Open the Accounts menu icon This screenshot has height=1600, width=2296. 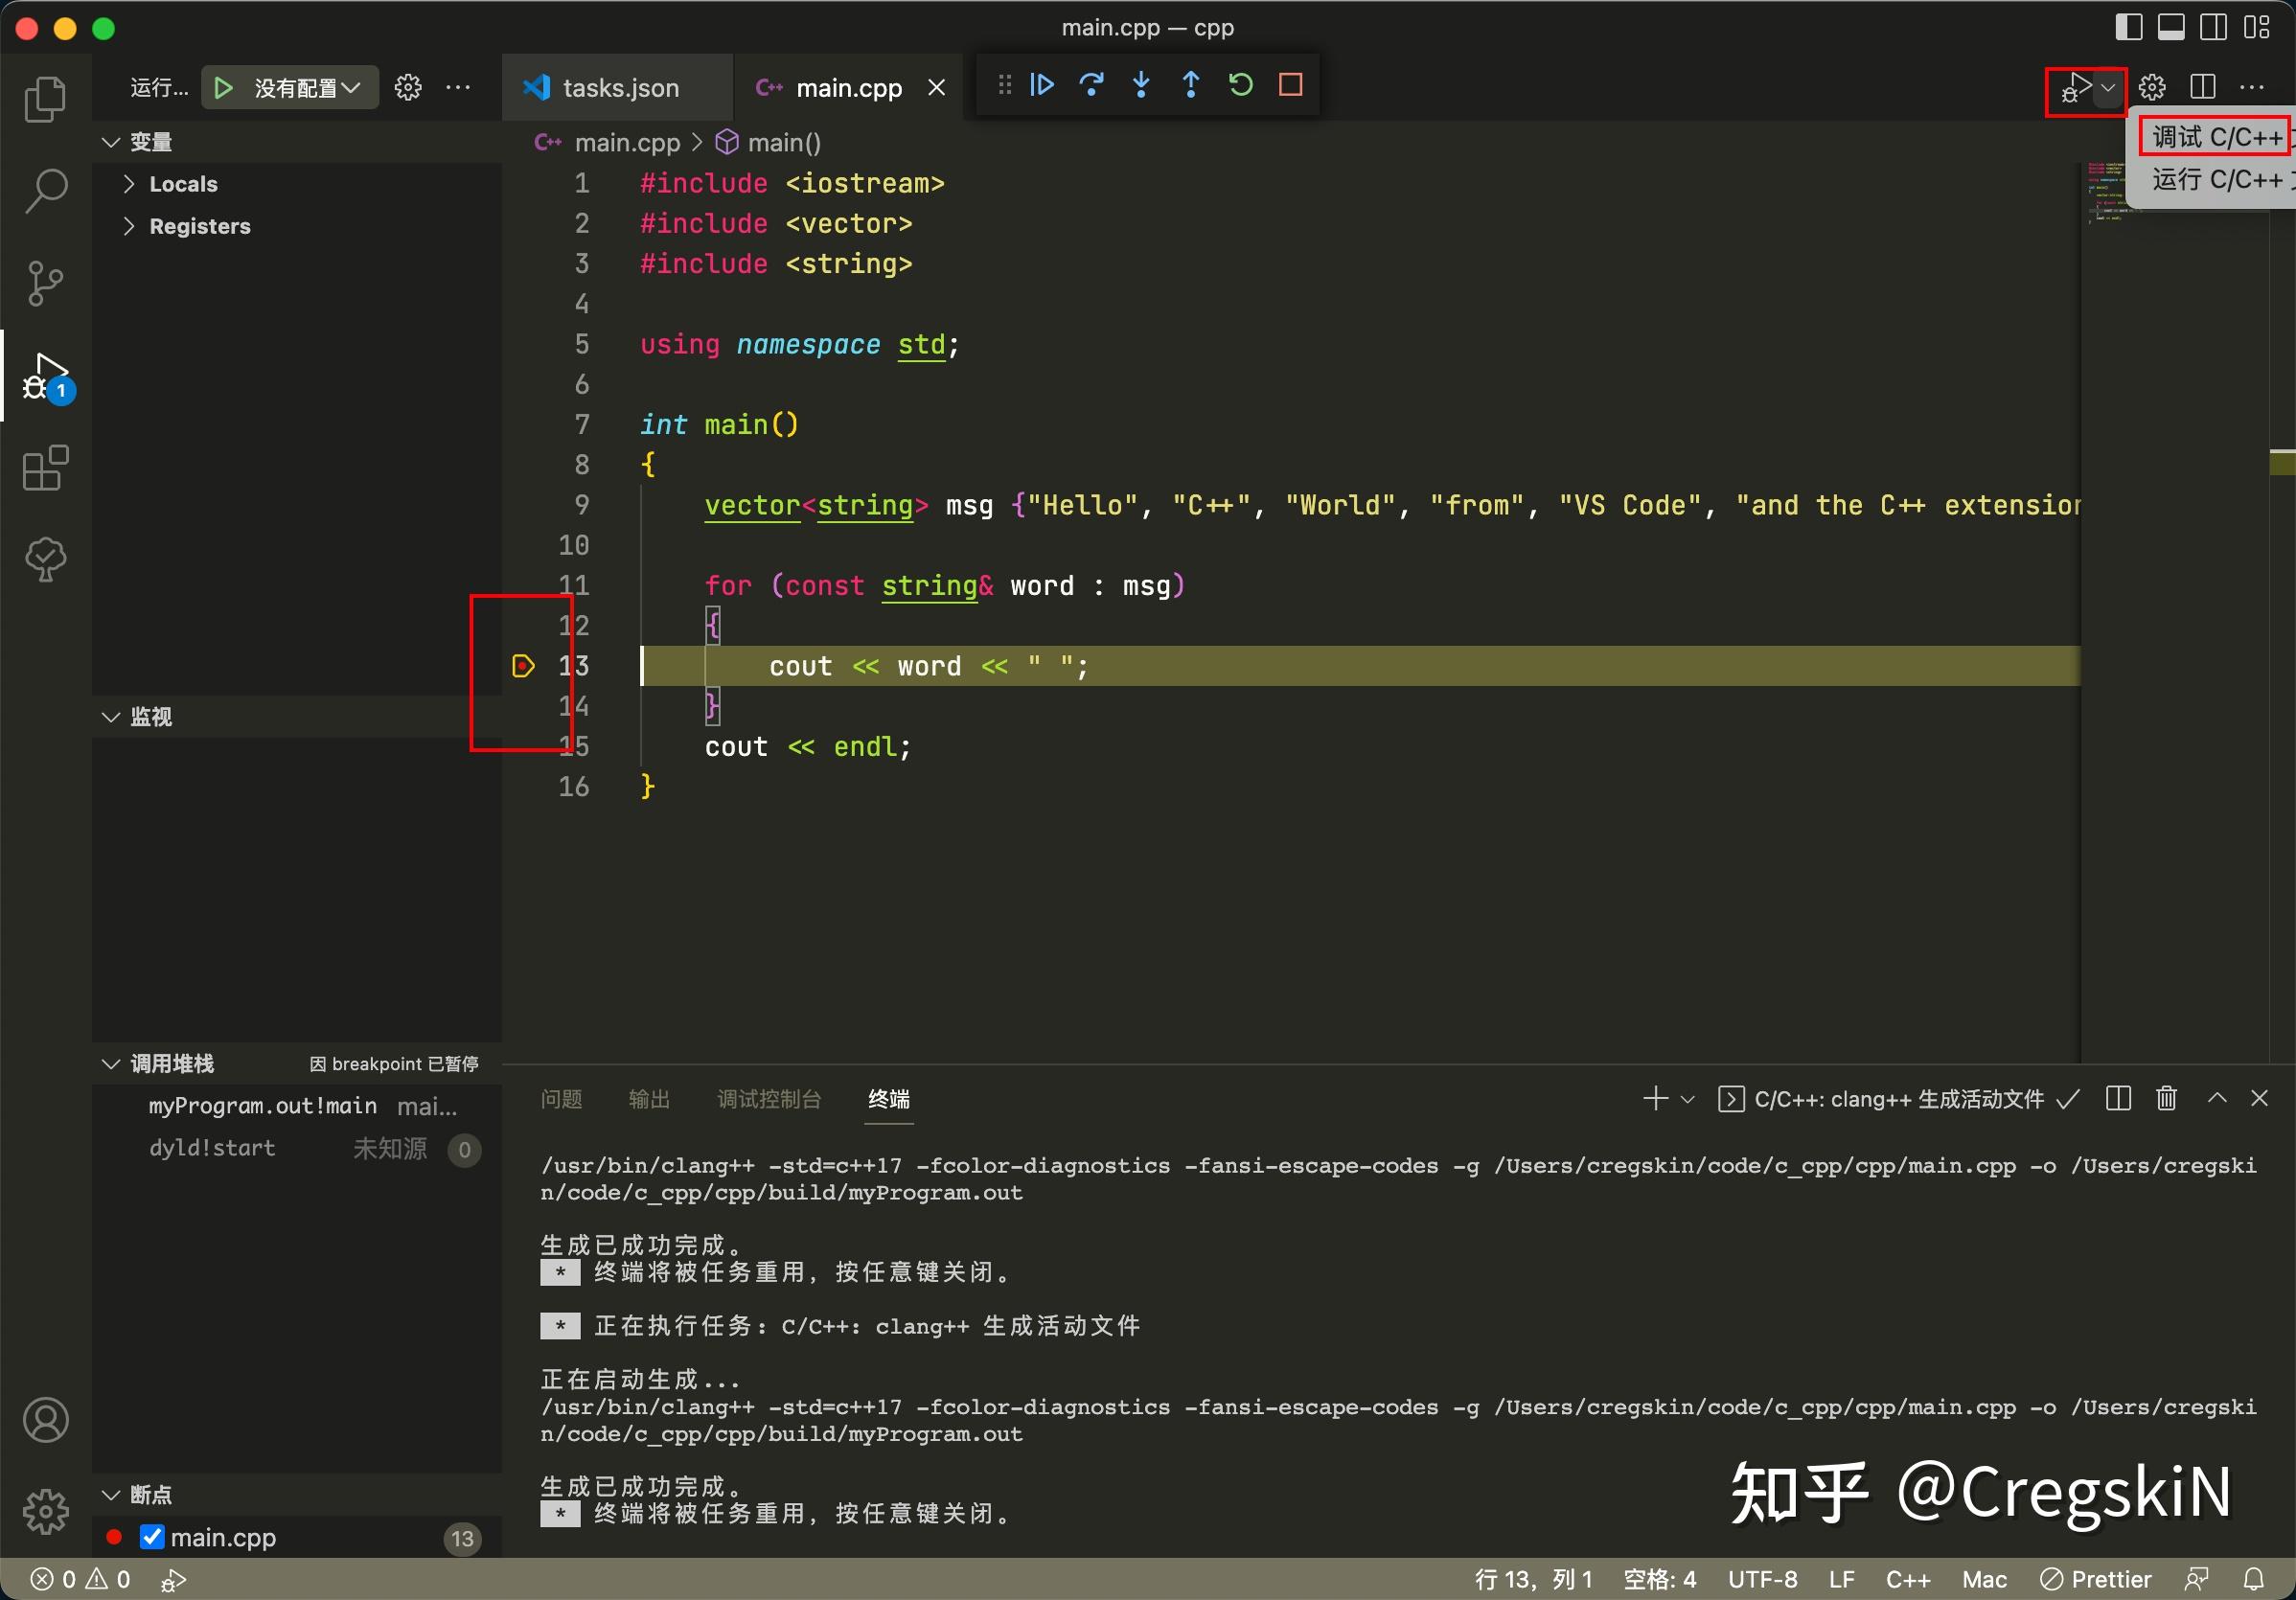pyautogui.click(x=45, y=1420)
